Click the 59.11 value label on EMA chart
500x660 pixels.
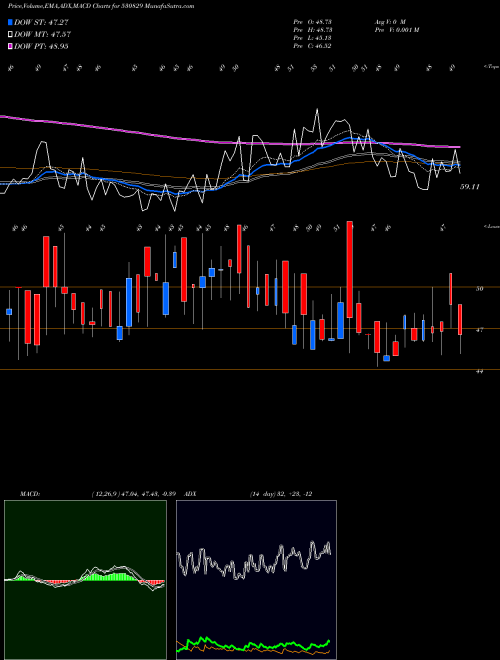(470, 186)
